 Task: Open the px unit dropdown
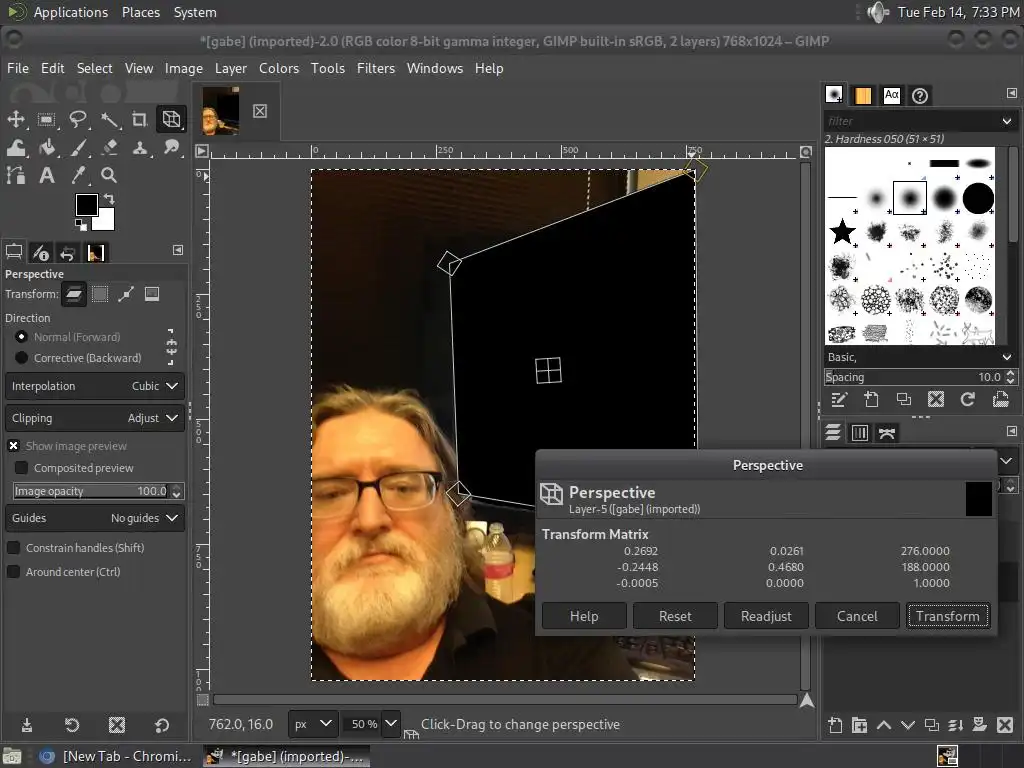click(x=313, y=724)
